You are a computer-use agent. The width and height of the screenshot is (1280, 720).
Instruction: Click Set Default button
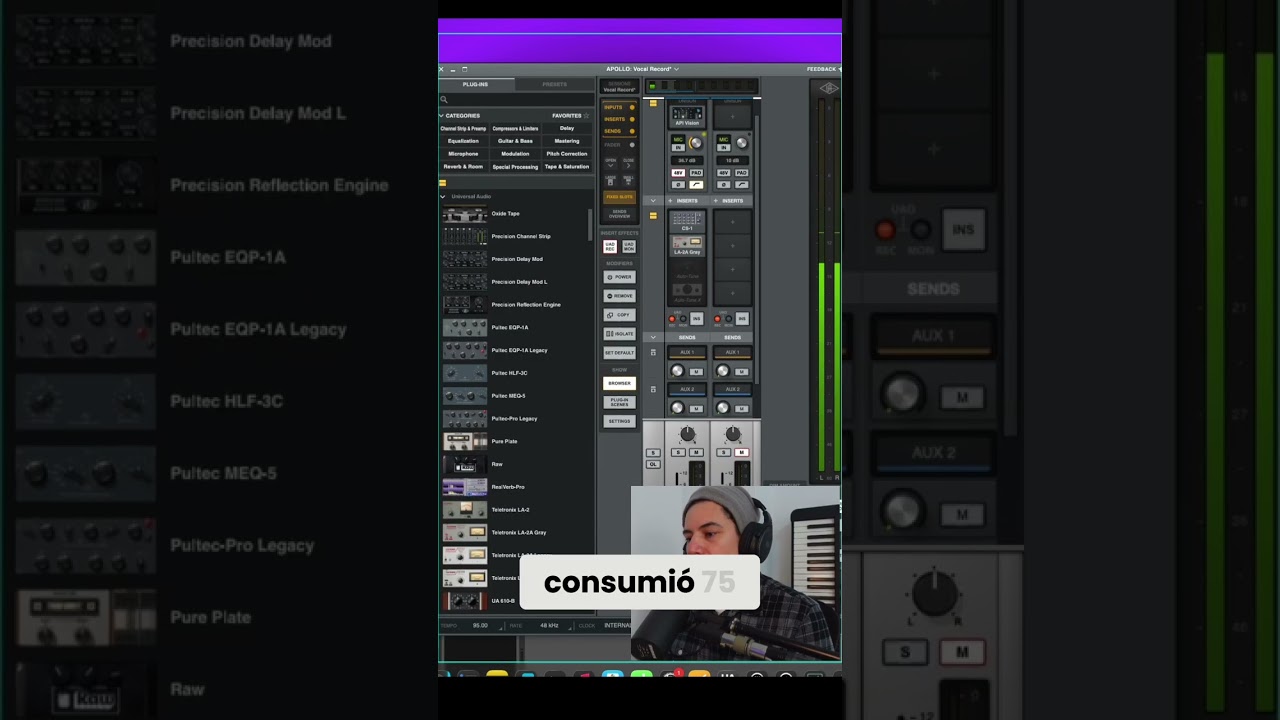click(619, 353)
